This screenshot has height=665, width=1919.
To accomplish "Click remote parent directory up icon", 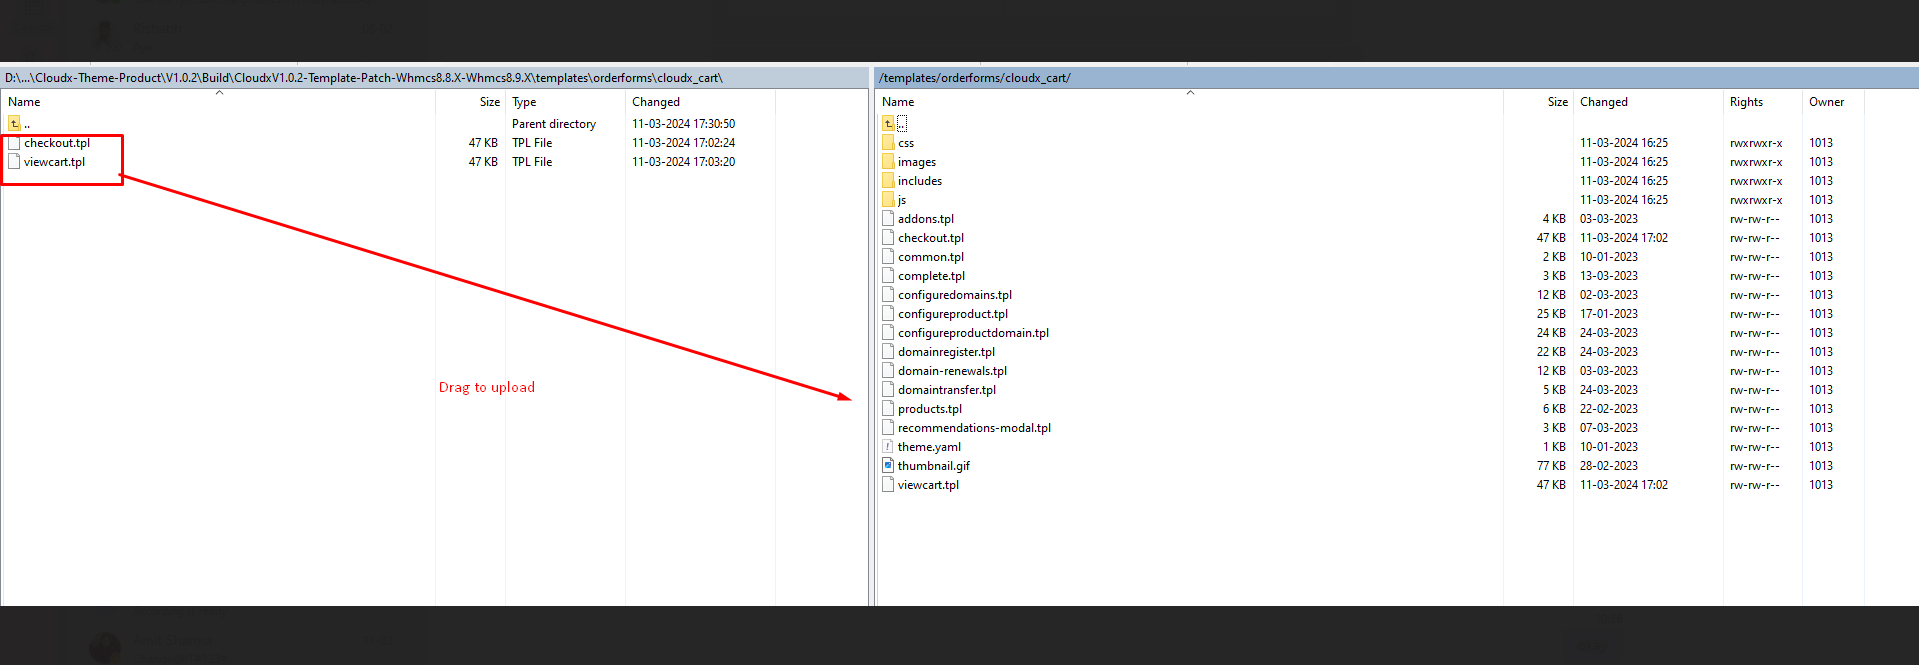I will pyautogui.click(x=888, y=124).
